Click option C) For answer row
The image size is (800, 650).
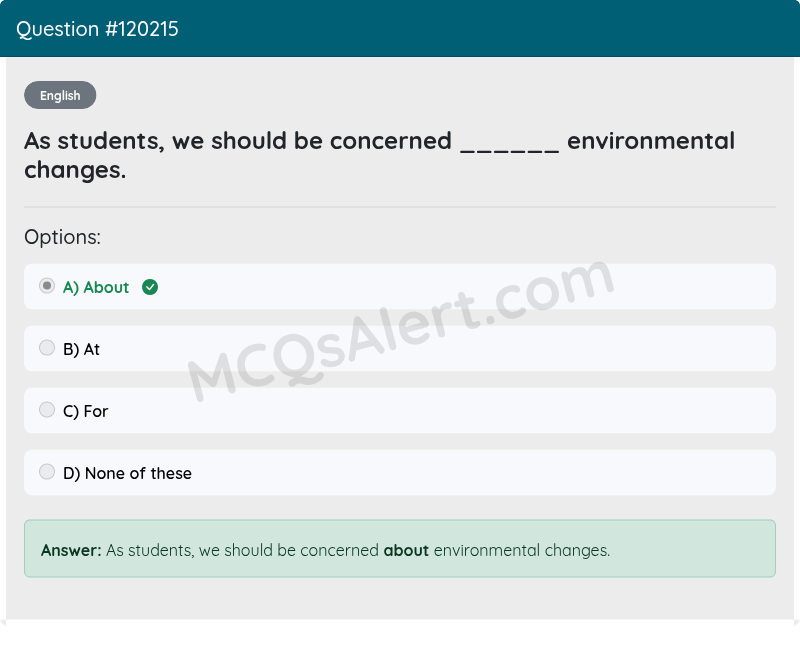tap(400, 410)
